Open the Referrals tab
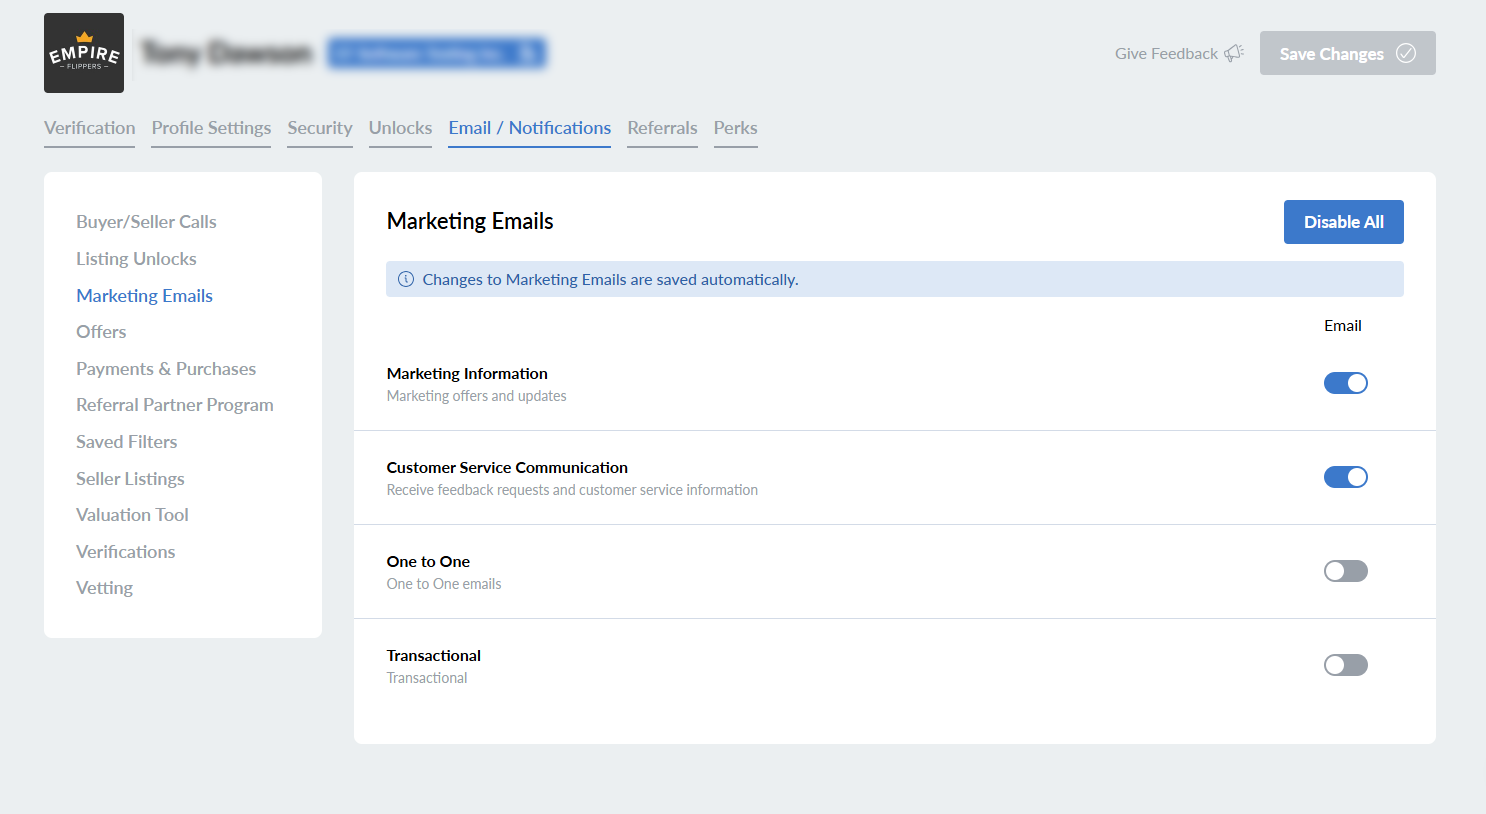This screenshot has width=1486, height=814. pos(662,128)
